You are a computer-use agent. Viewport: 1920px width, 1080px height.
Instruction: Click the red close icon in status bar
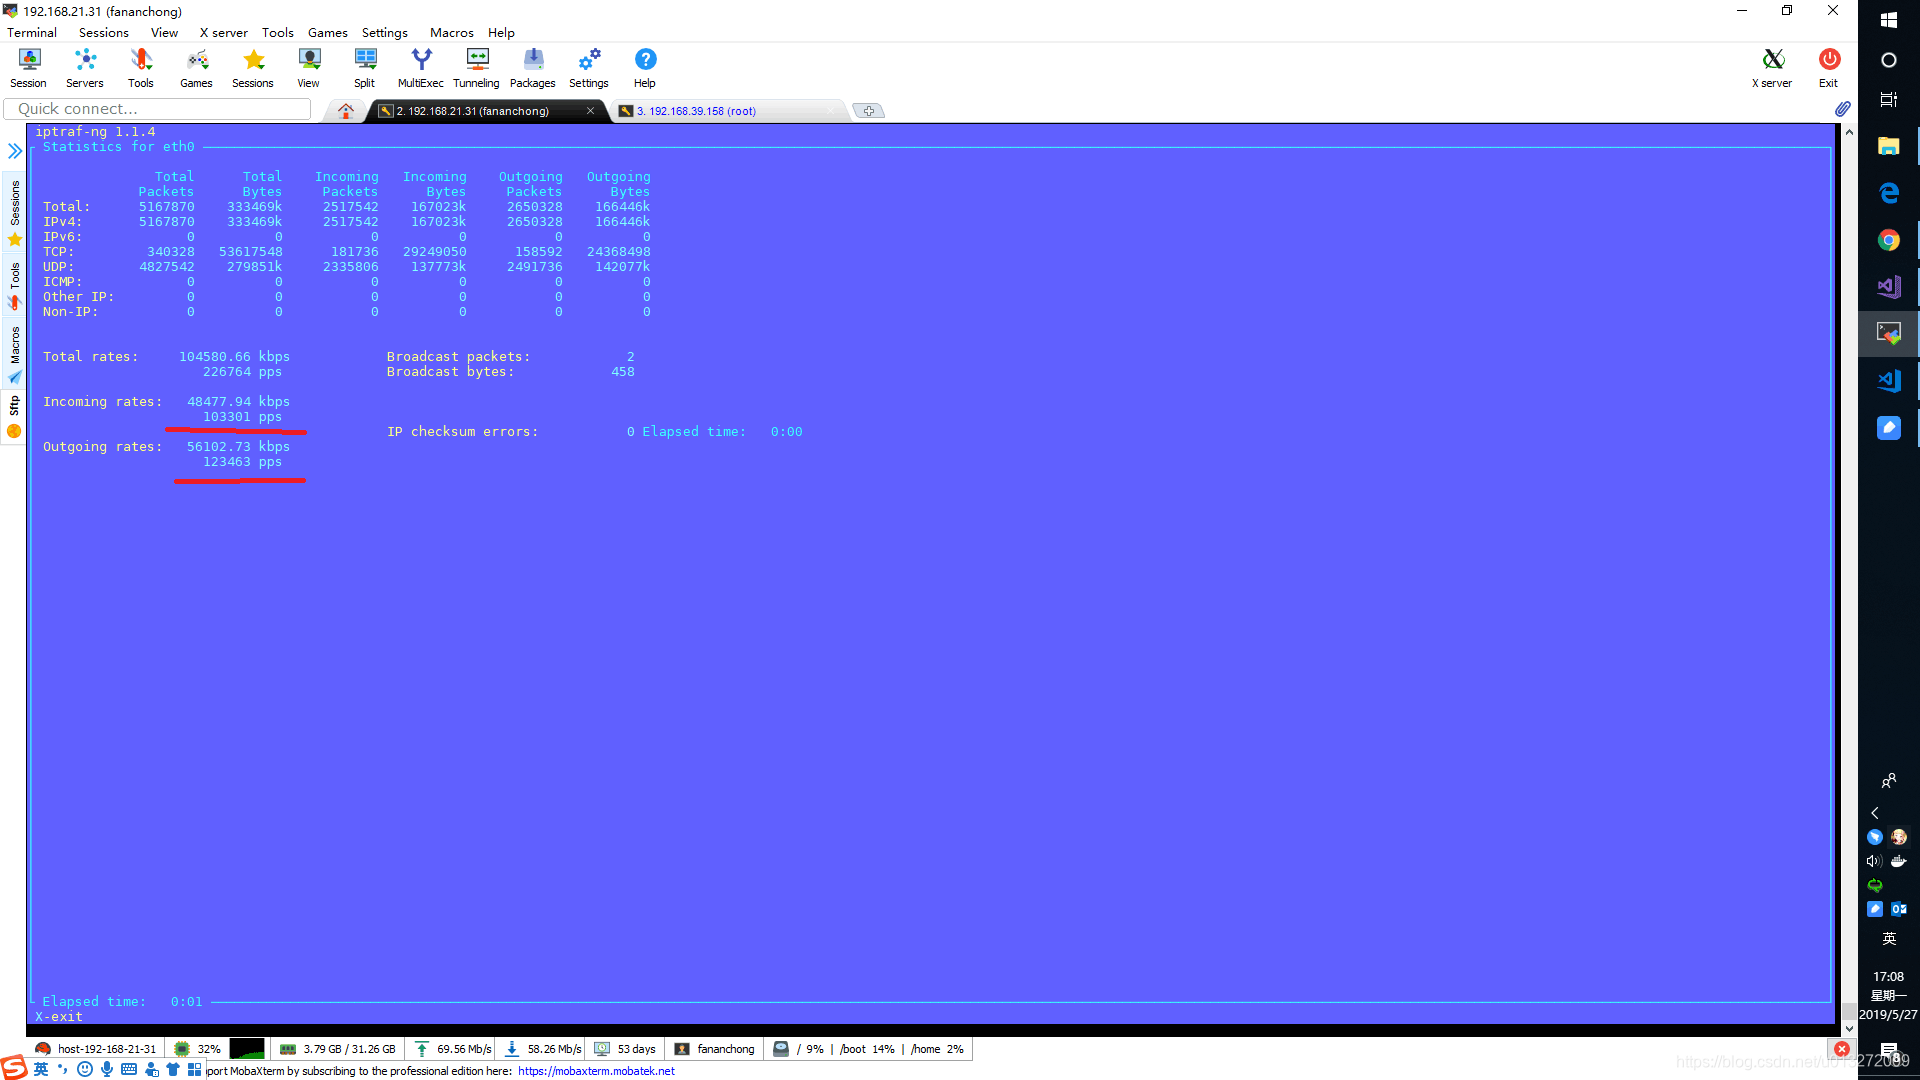click(x=1841, y=1049)
